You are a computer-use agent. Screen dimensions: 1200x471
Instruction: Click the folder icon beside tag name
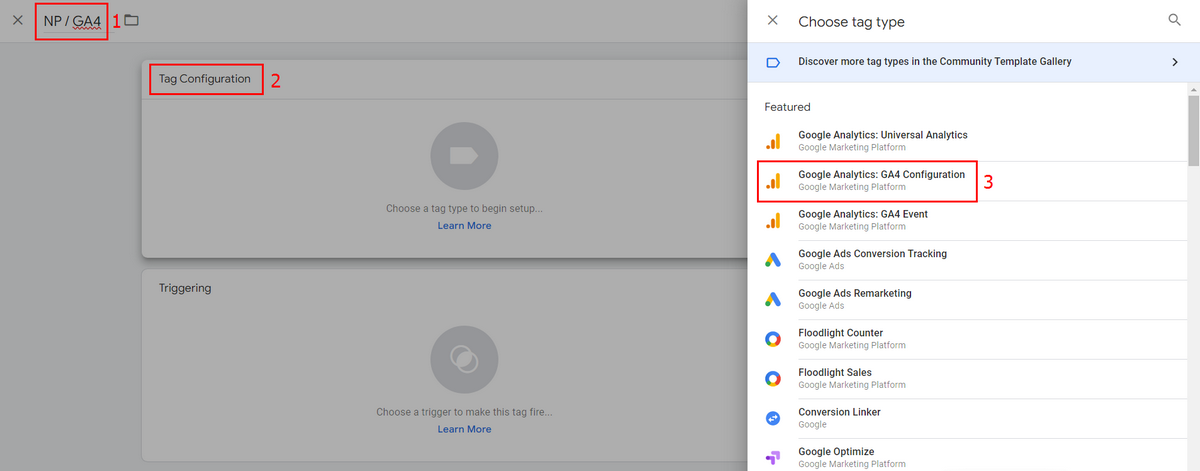point(132,20)
